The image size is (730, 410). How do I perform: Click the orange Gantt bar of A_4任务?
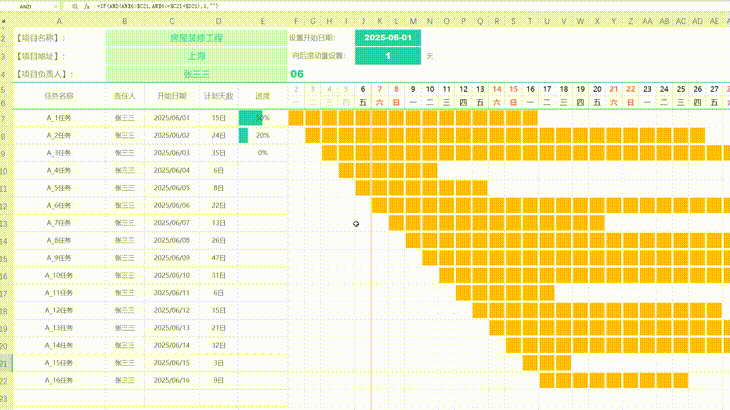[388, 170]
